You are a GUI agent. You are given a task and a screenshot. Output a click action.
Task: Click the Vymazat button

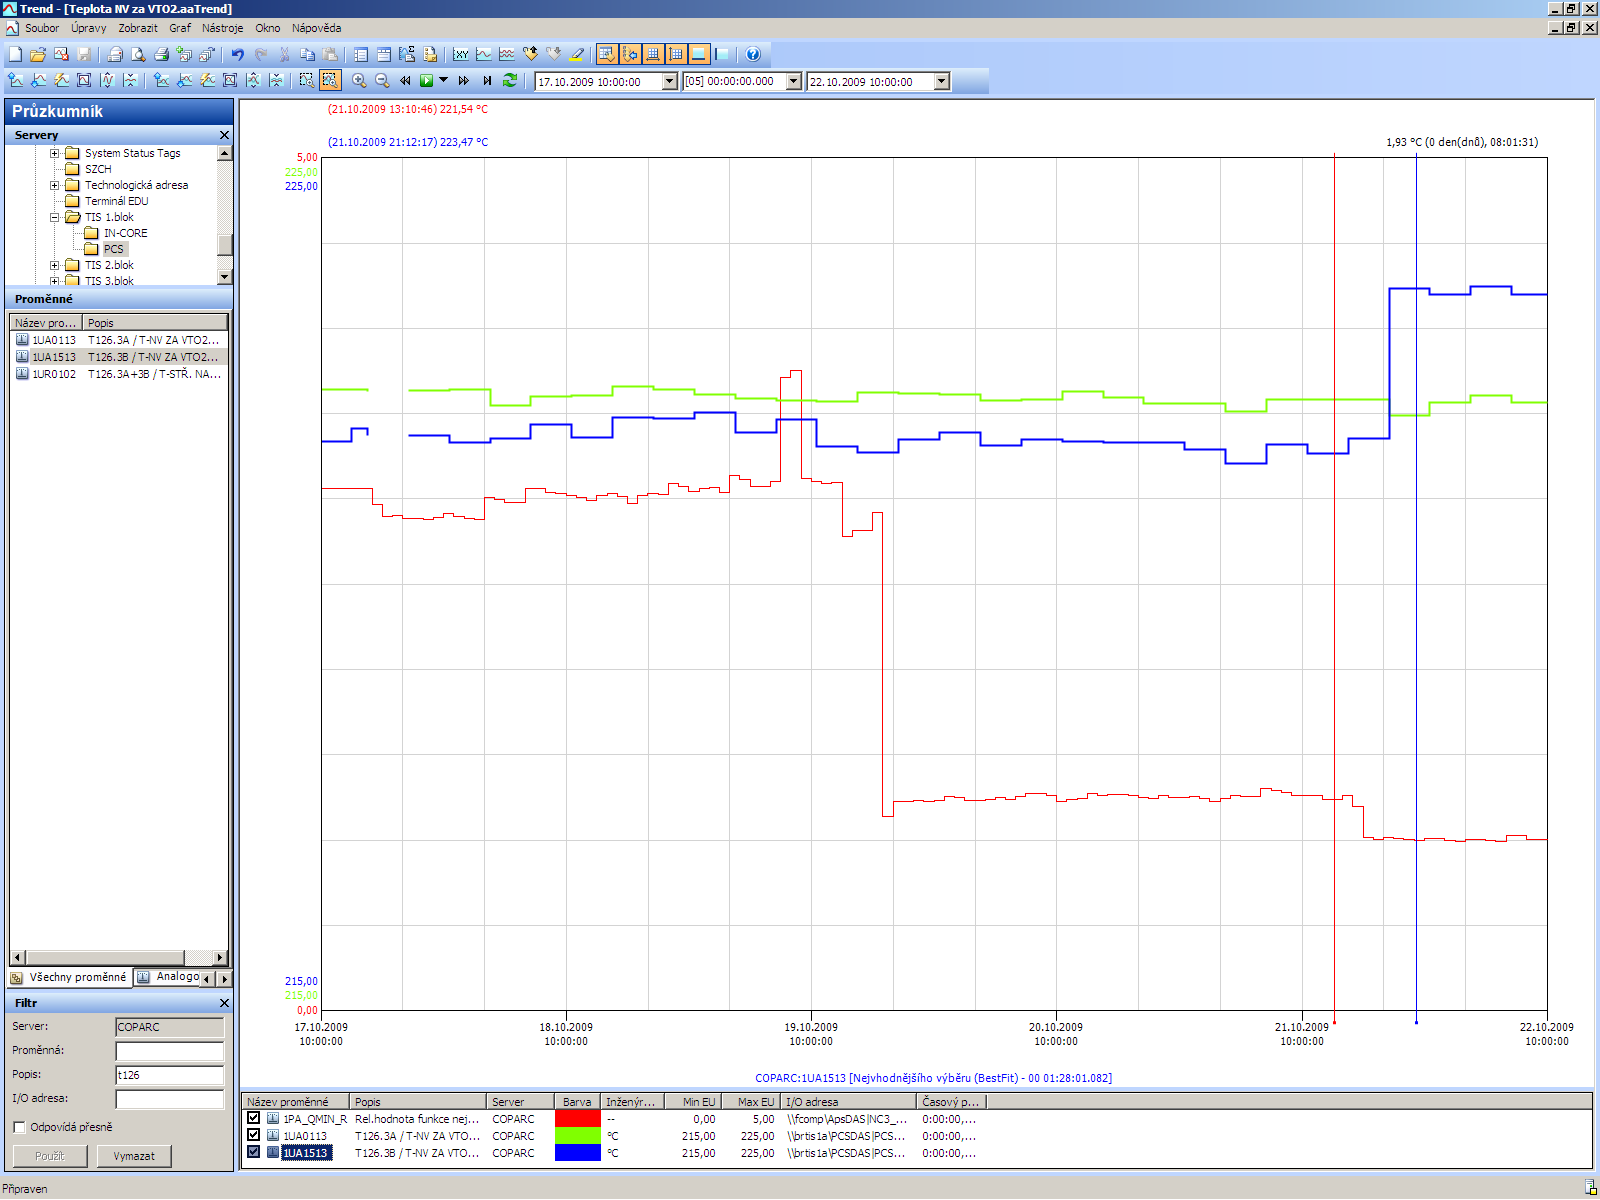pyautogui.click(x=134, y=1156)
